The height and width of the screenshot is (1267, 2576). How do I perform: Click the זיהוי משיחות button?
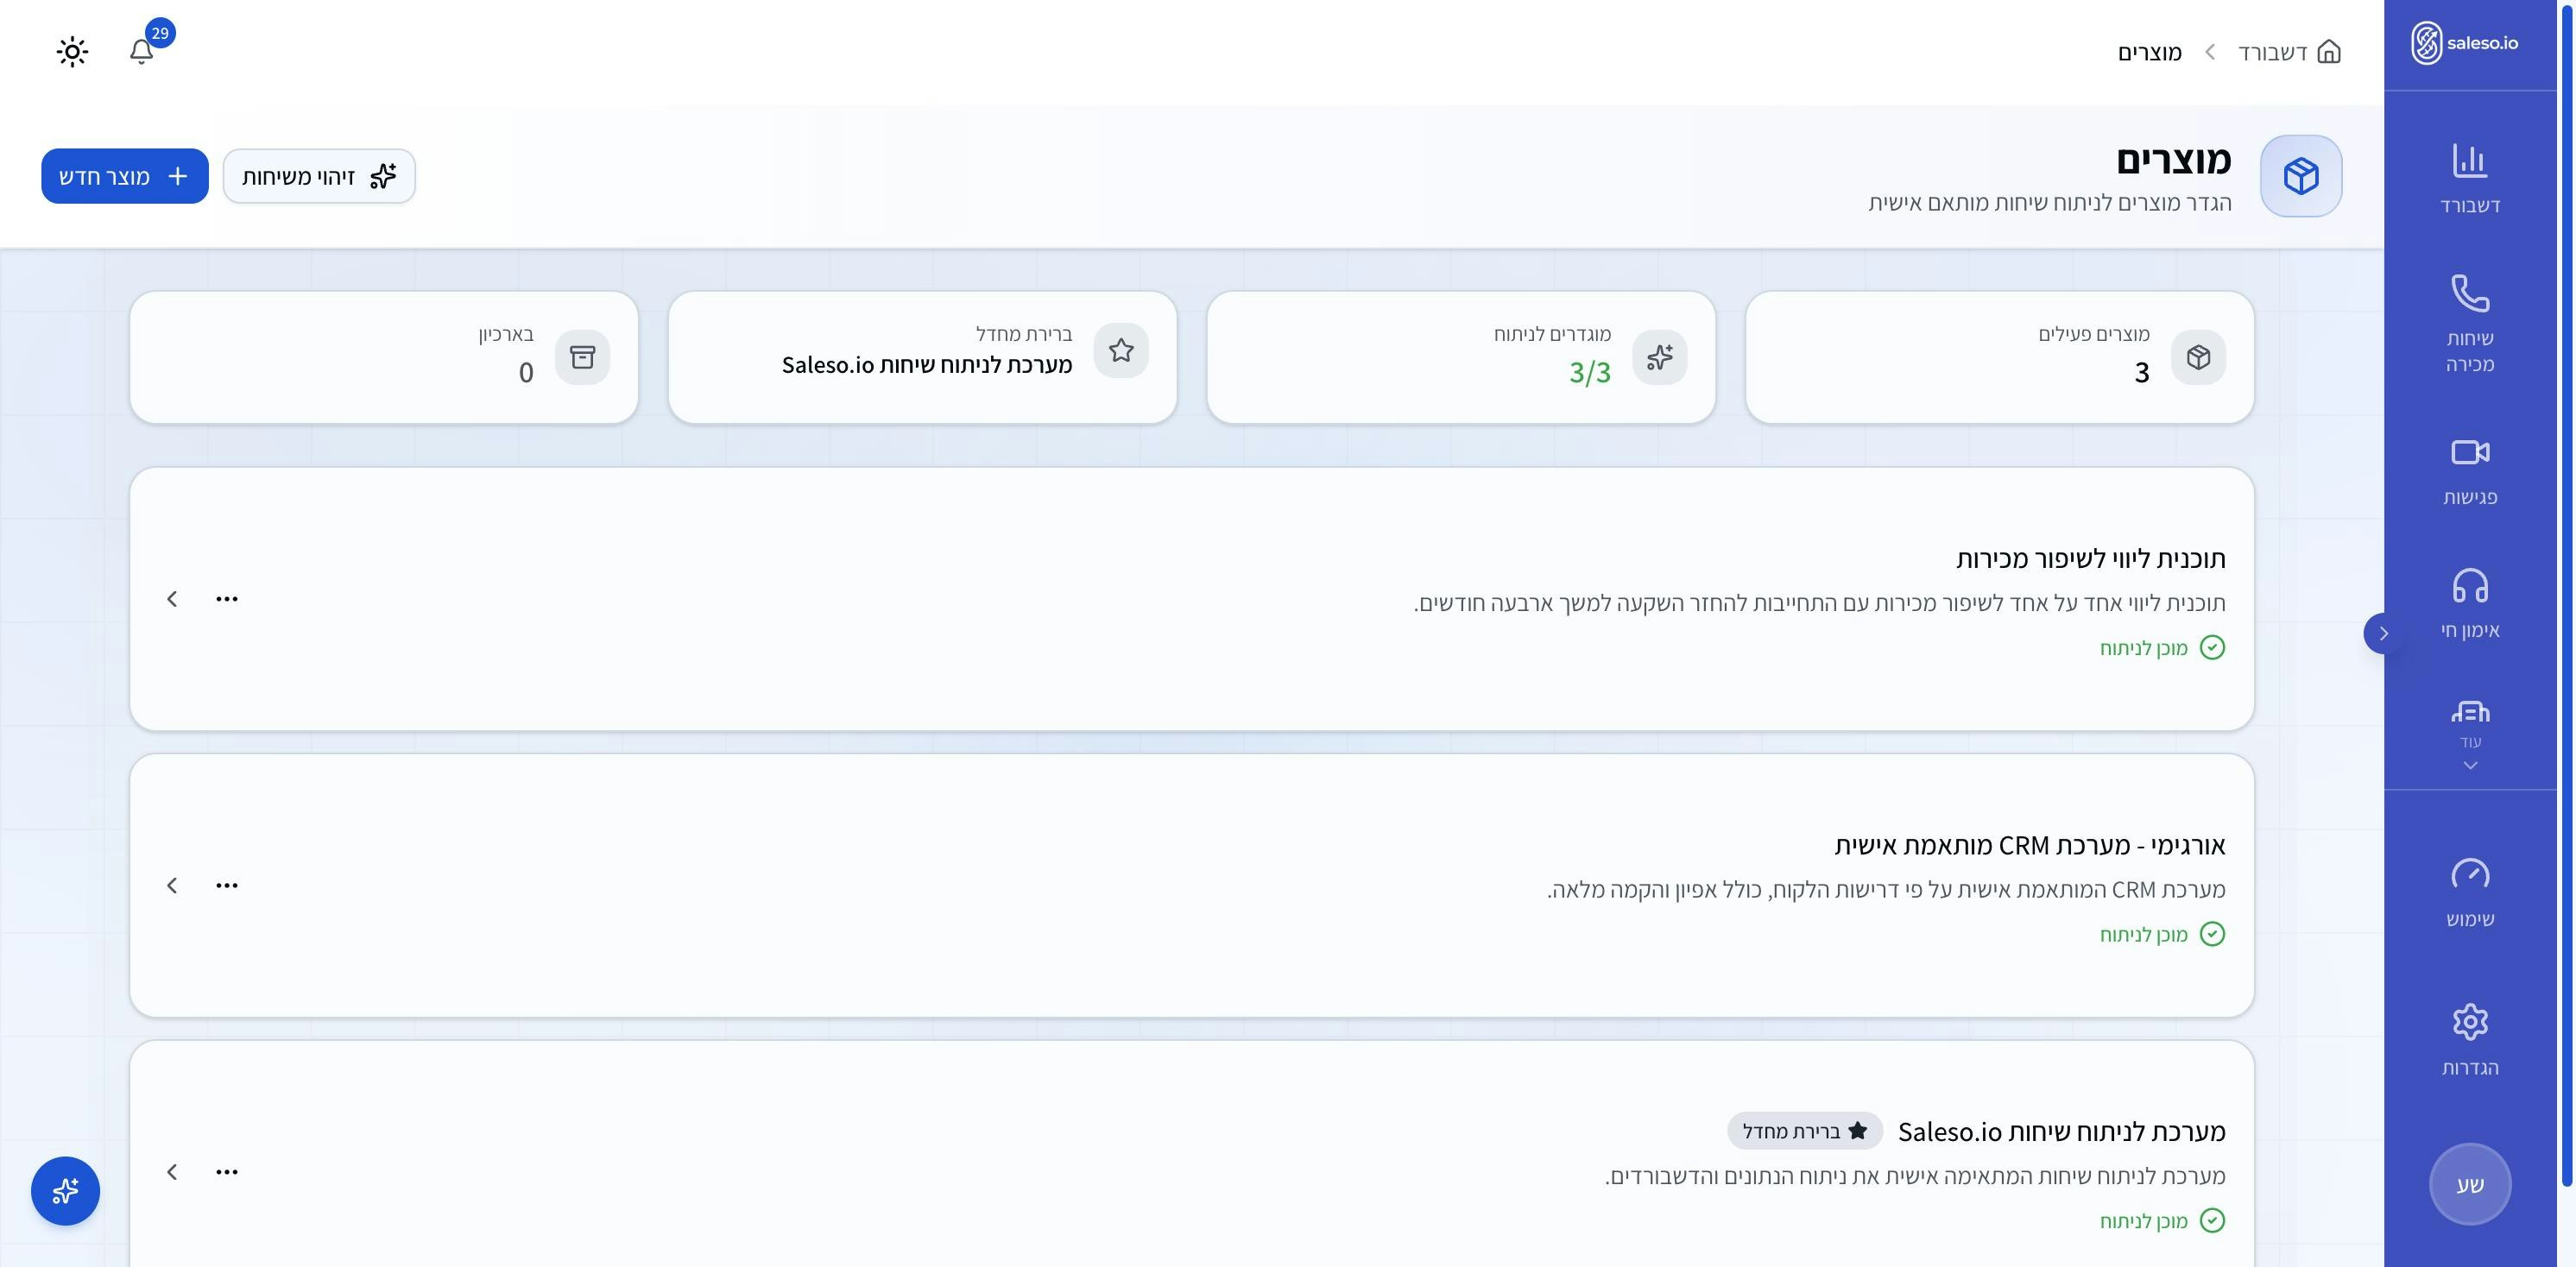[319, 177]
